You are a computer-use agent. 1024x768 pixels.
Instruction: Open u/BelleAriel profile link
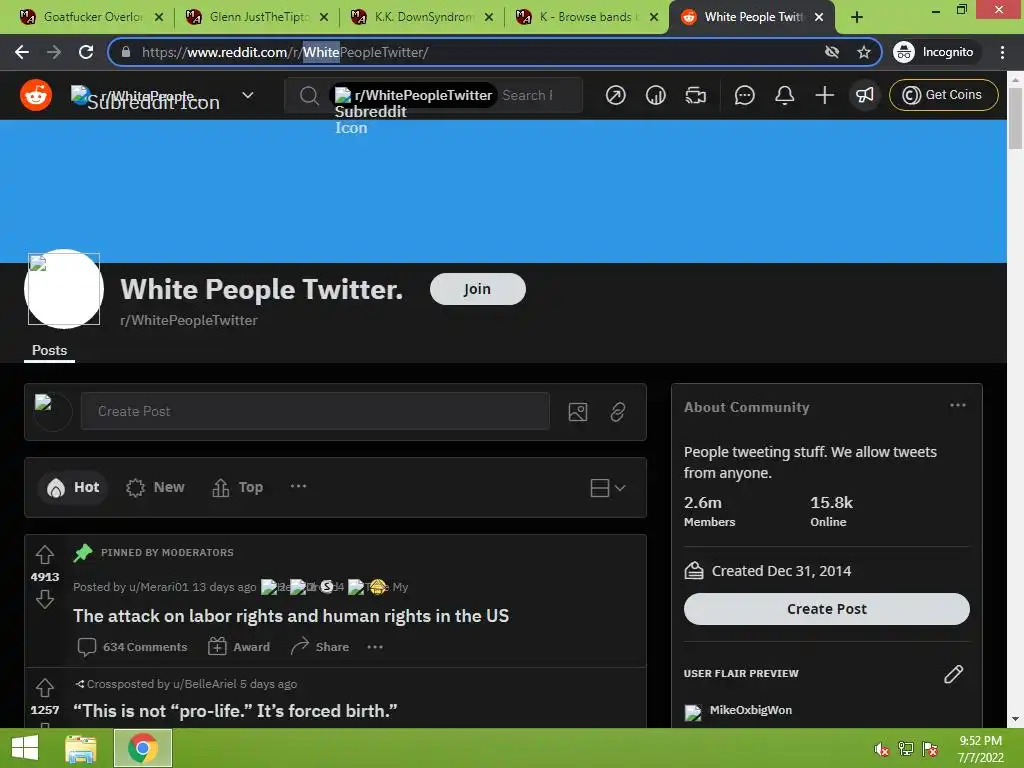click(x=204, y=684)
